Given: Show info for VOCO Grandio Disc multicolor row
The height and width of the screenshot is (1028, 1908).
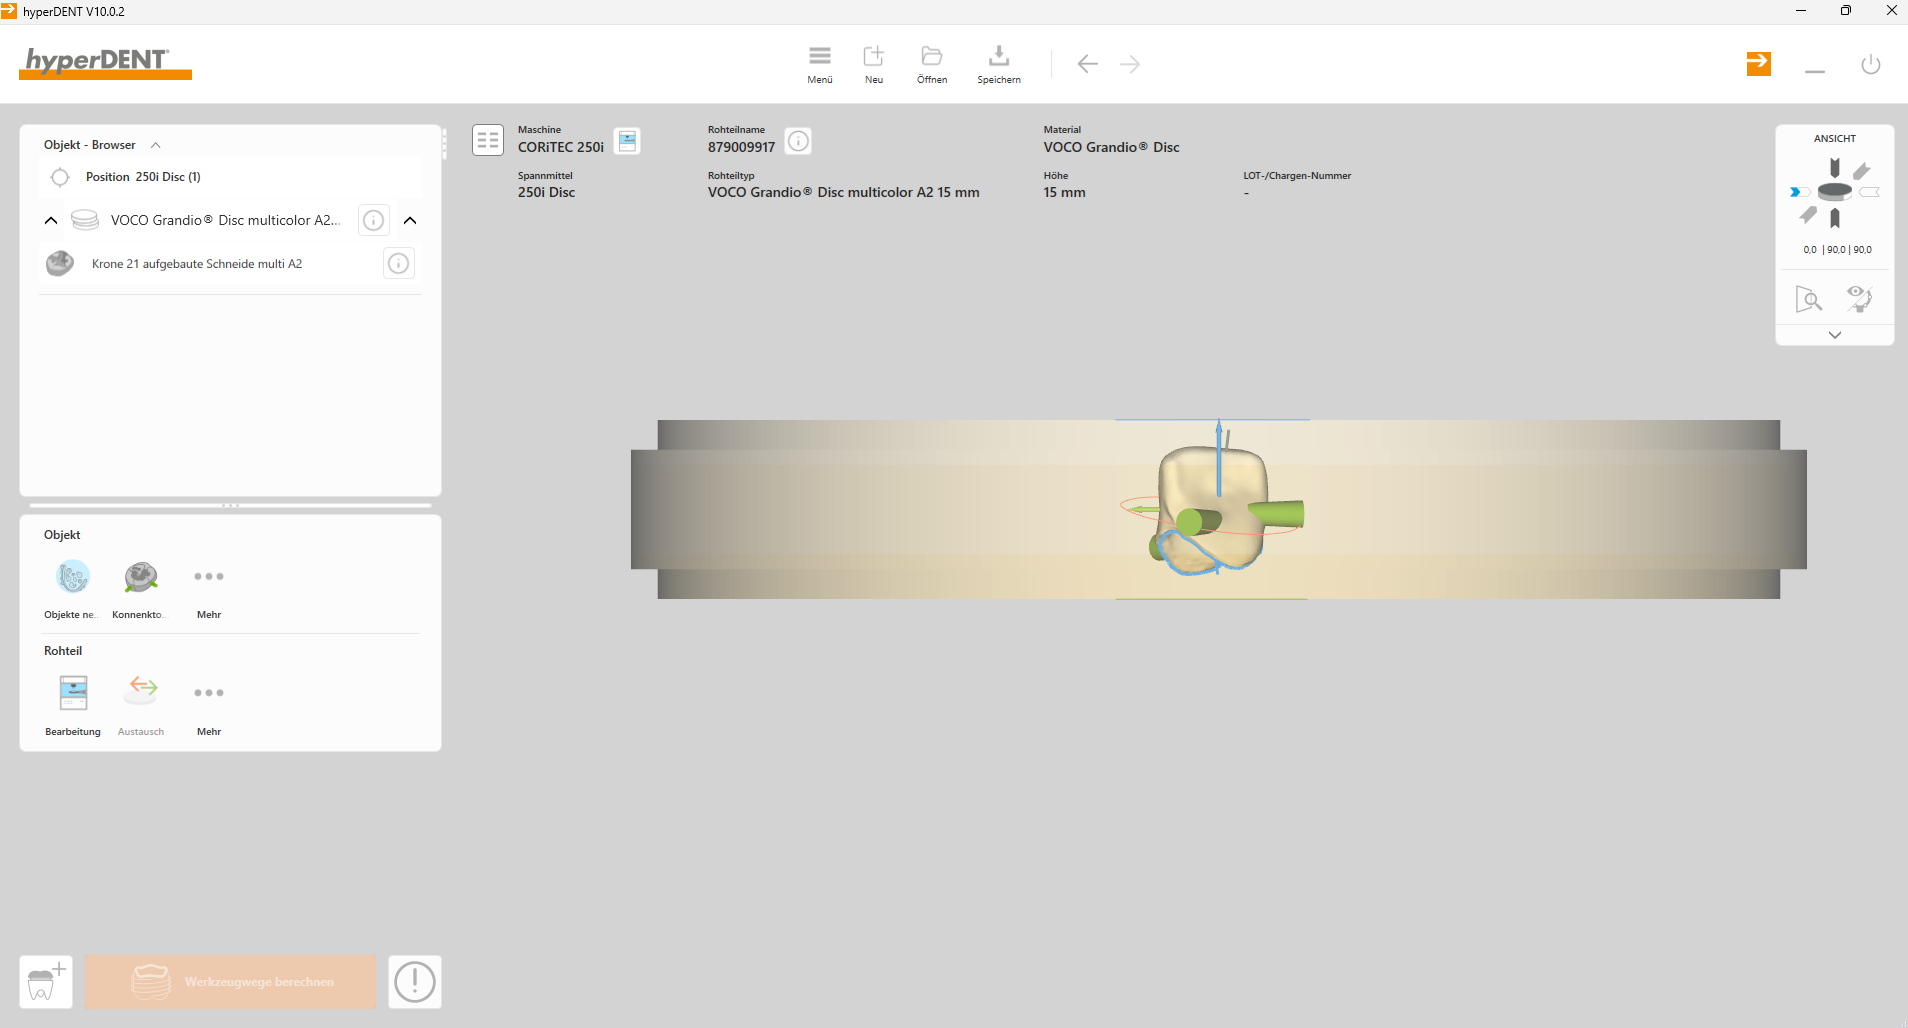Looking at the screenshot, I should [x=373, y=220].
